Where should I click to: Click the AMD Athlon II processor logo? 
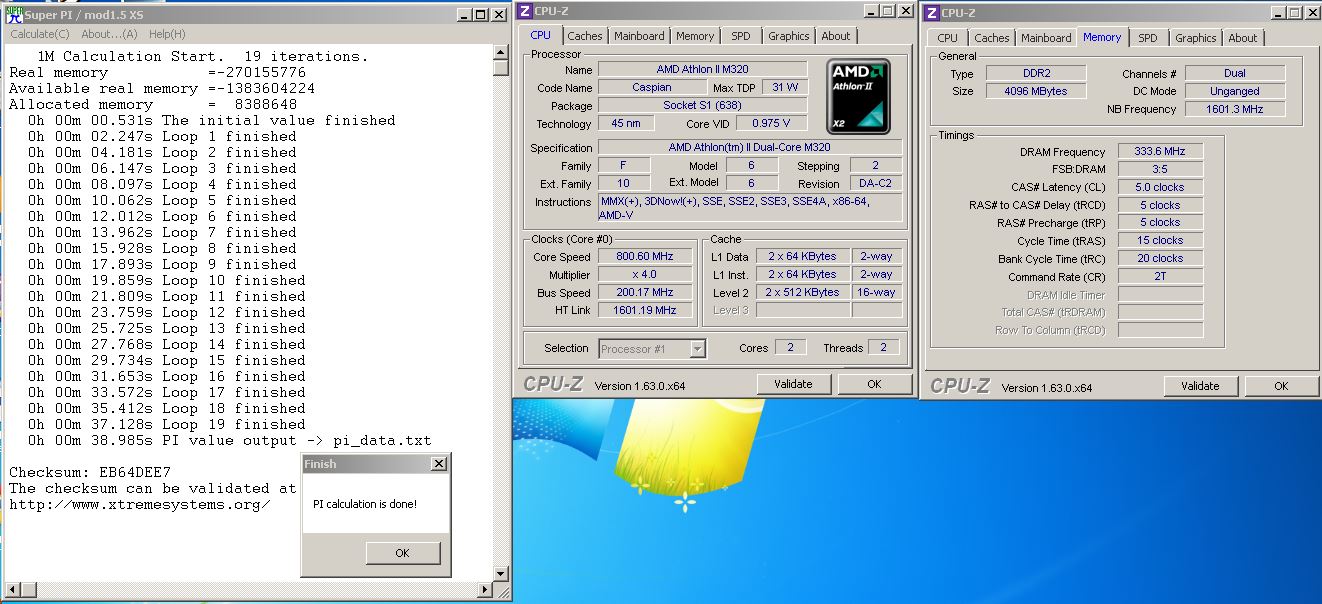858,97
